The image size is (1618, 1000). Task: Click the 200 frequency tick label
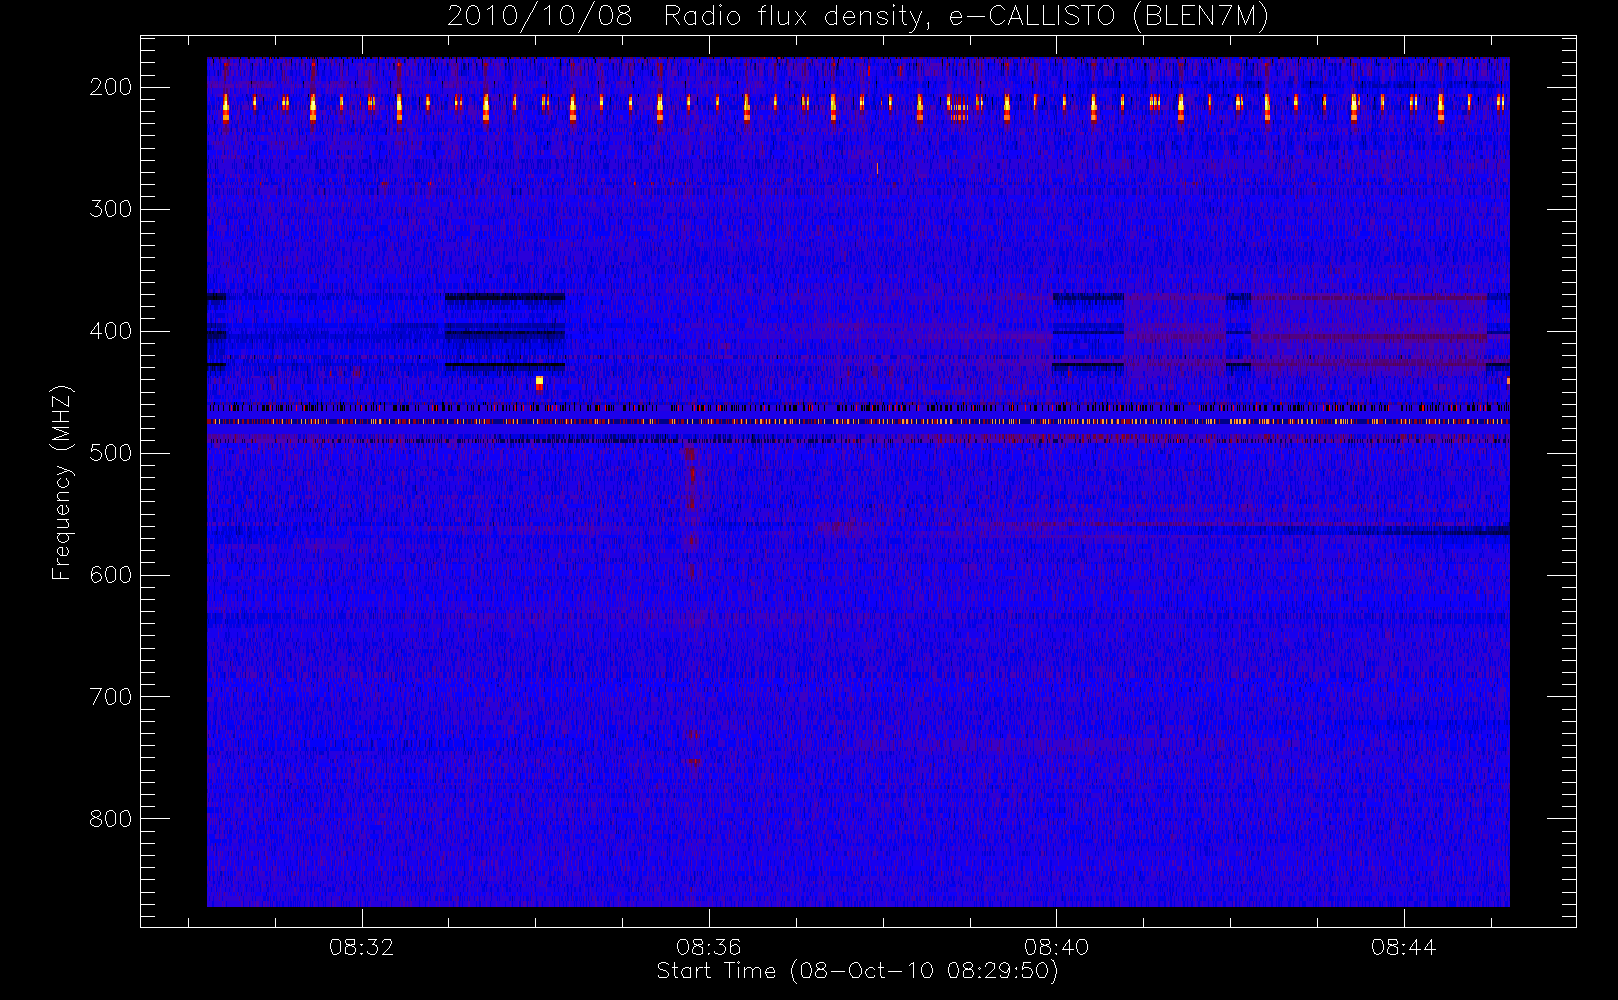click(111, 87)
